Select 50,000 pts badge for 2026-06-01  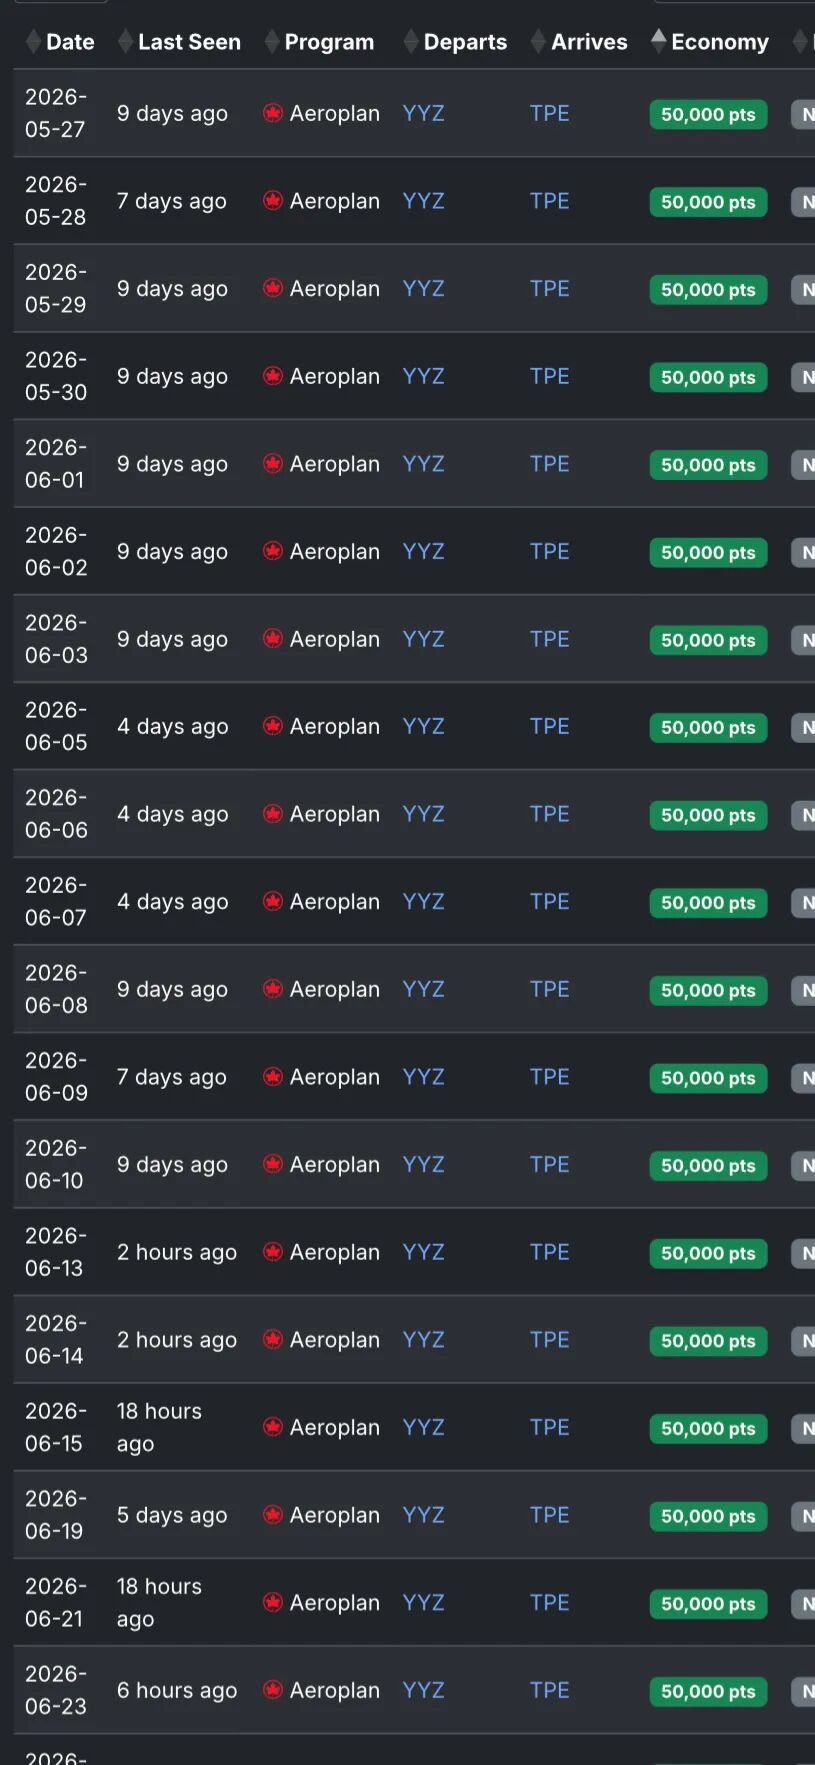tap(708, 465)
